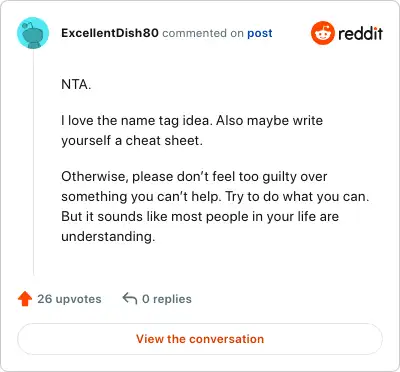Image resolution: width=400 pixels, height=372 pixels.
Task: Upvote using the orange arrow icon
Action: (x=25, y=299)
